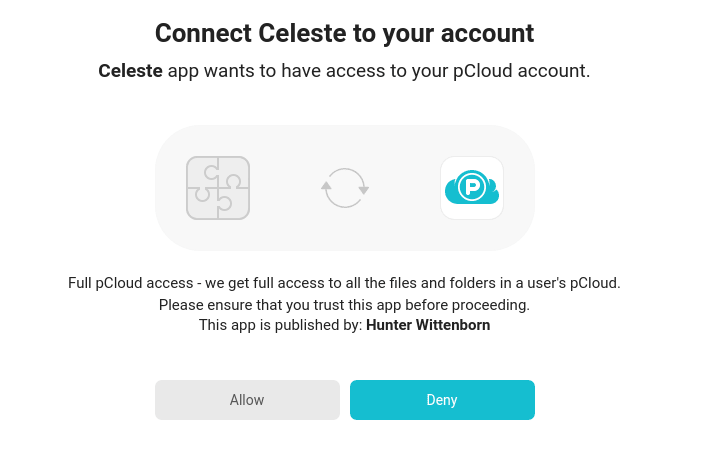Screen dimensions: 721x449
Task: Click the bottom-left piece of the puzzle icon
Action: [202, 204]
